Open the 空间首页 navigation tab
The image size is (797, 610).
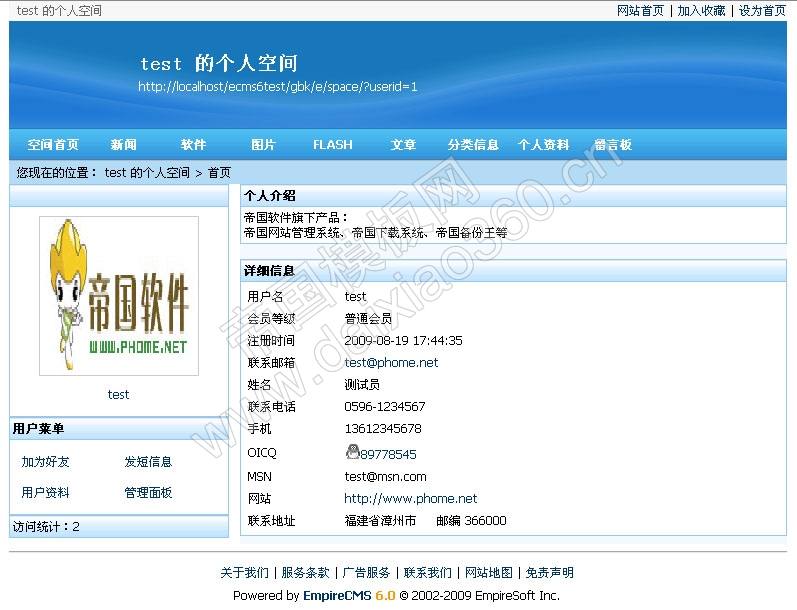click(53, 145)
